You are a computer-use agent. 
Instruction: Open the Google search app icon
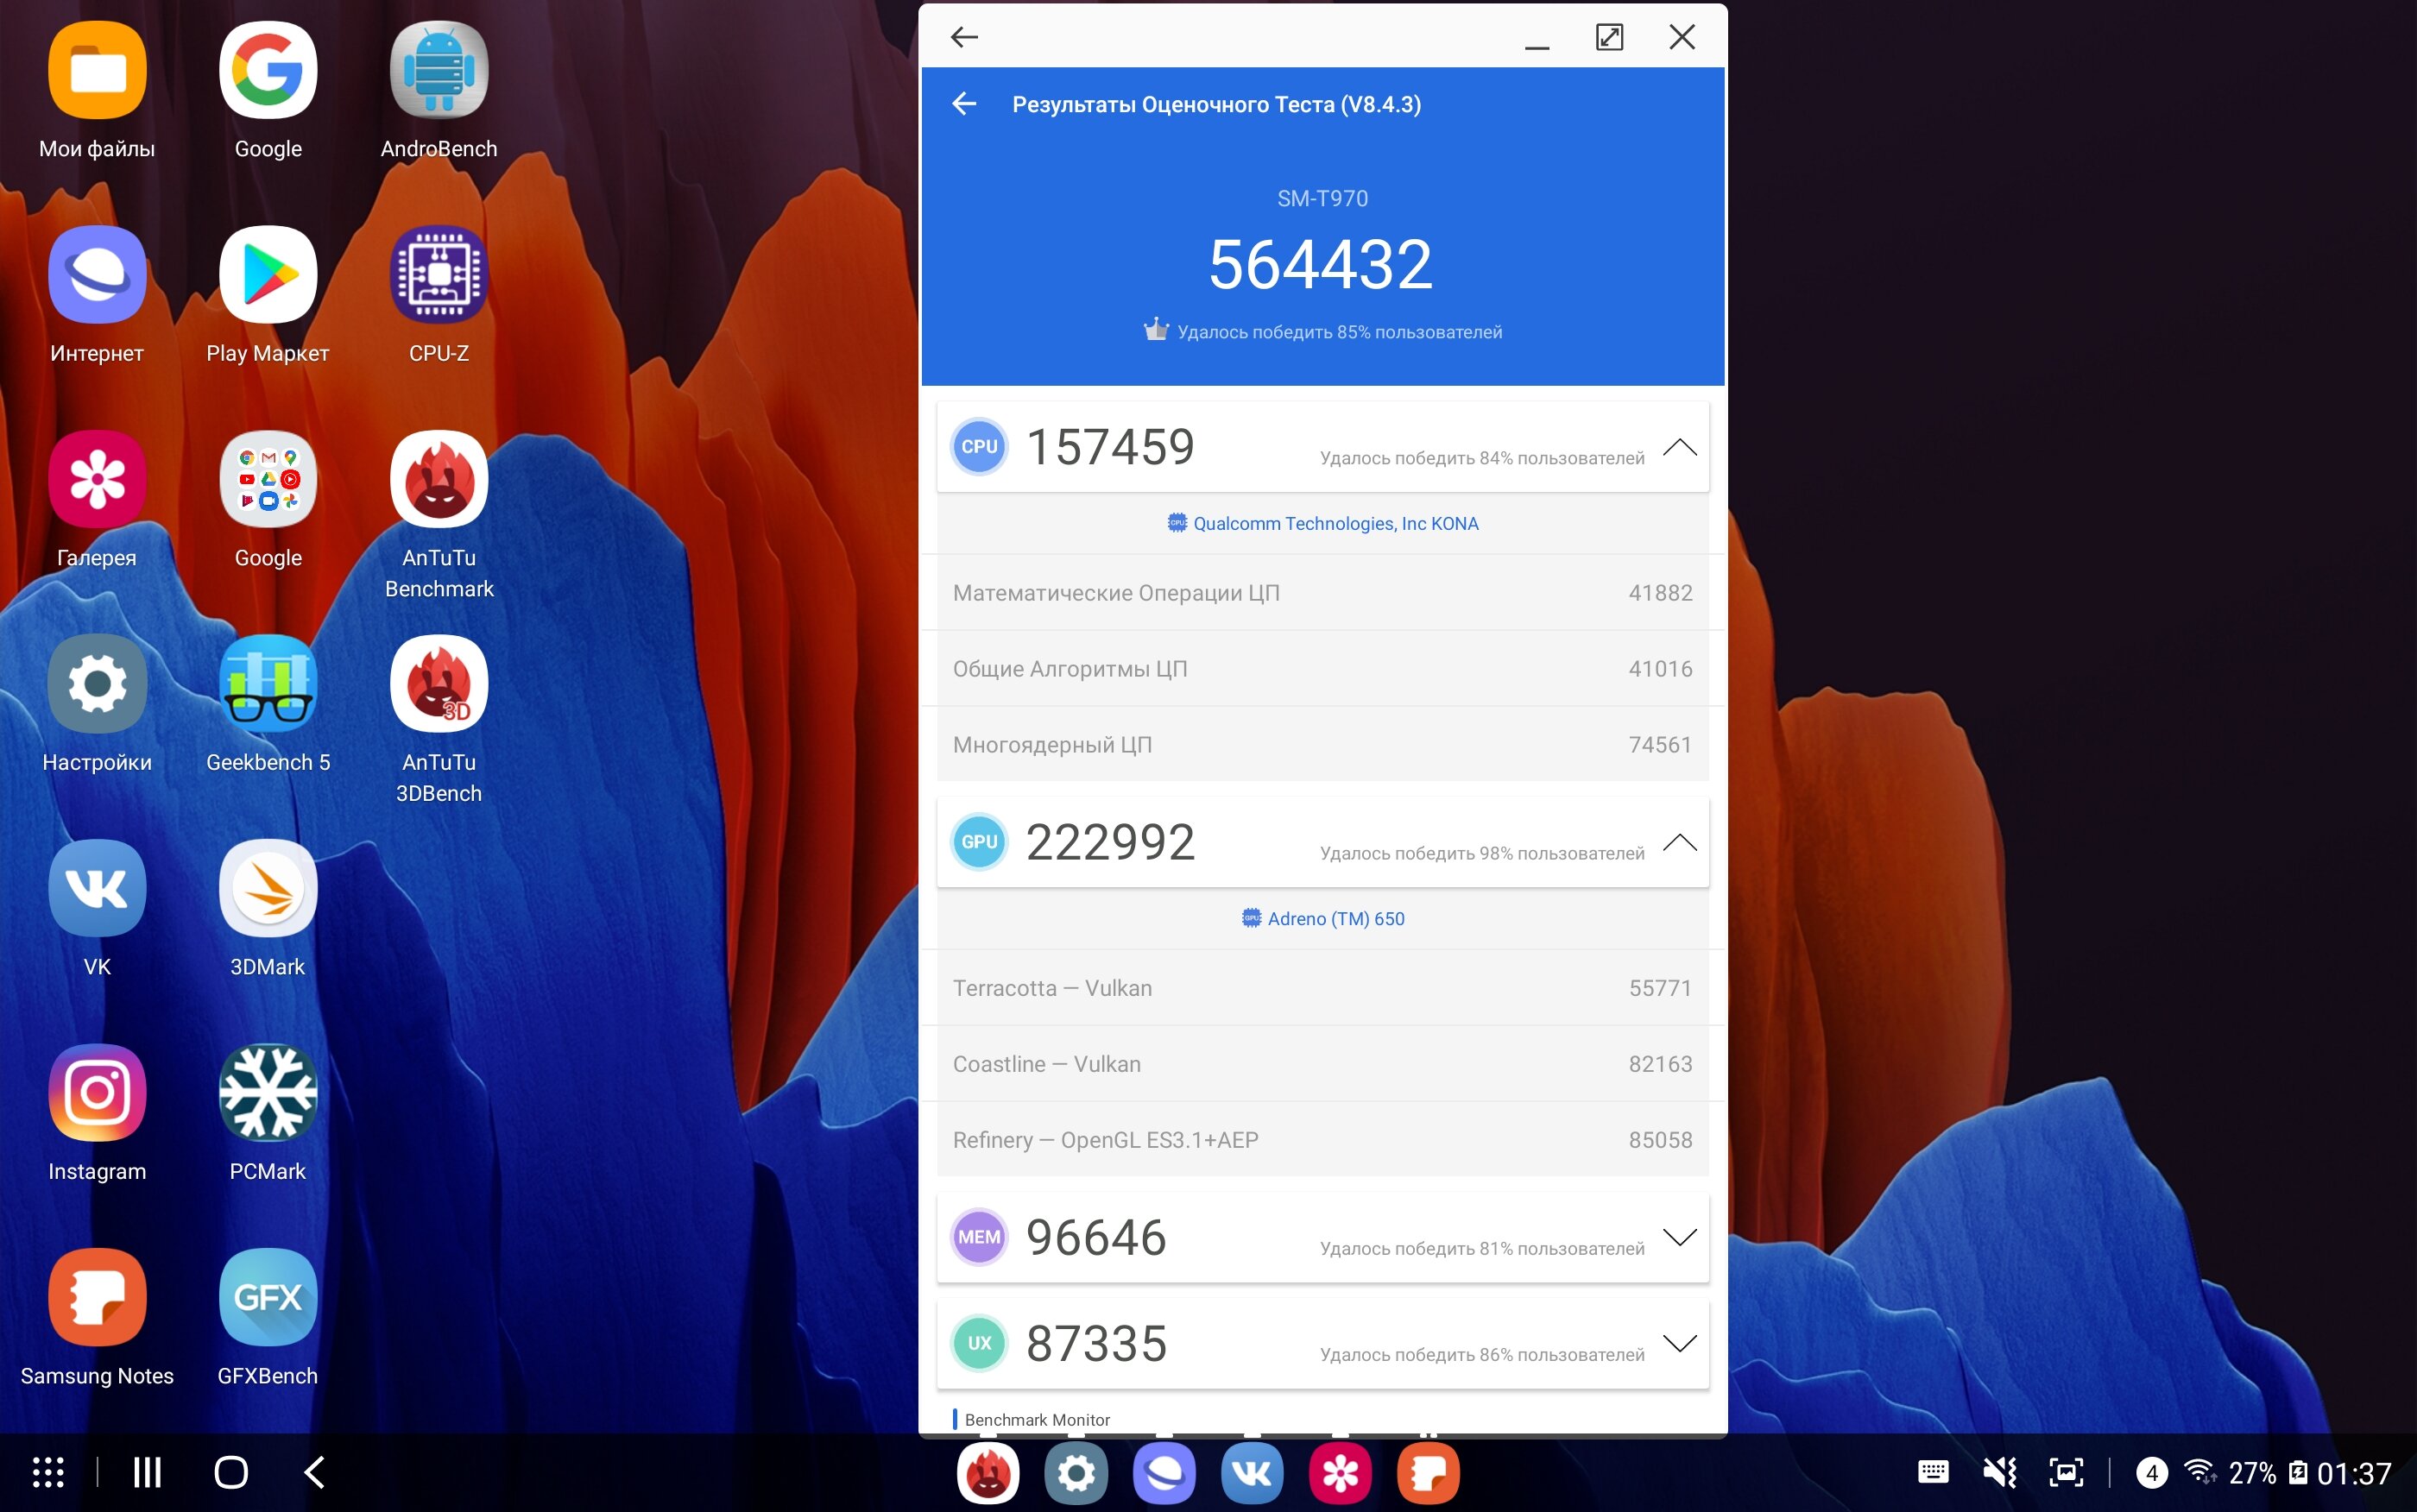[x=268, y=70]
